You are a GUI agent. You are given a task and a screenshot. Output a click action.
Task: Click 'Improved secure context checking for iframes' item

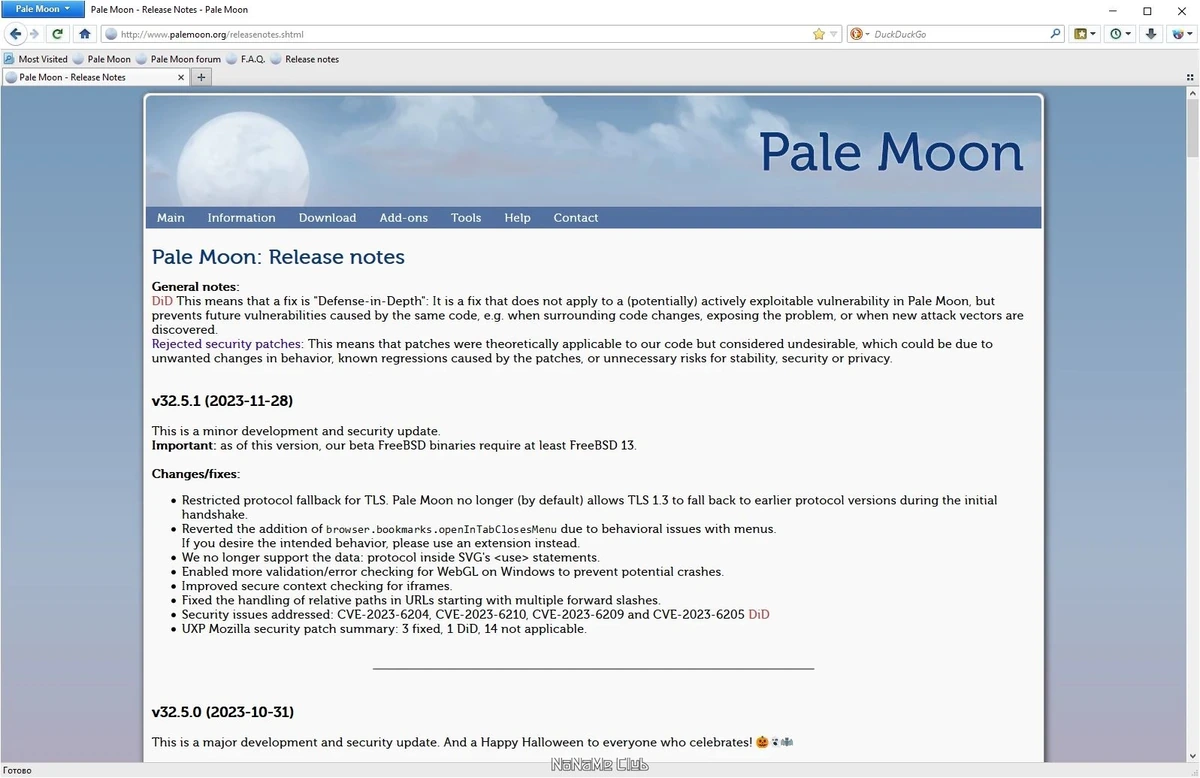317,586
